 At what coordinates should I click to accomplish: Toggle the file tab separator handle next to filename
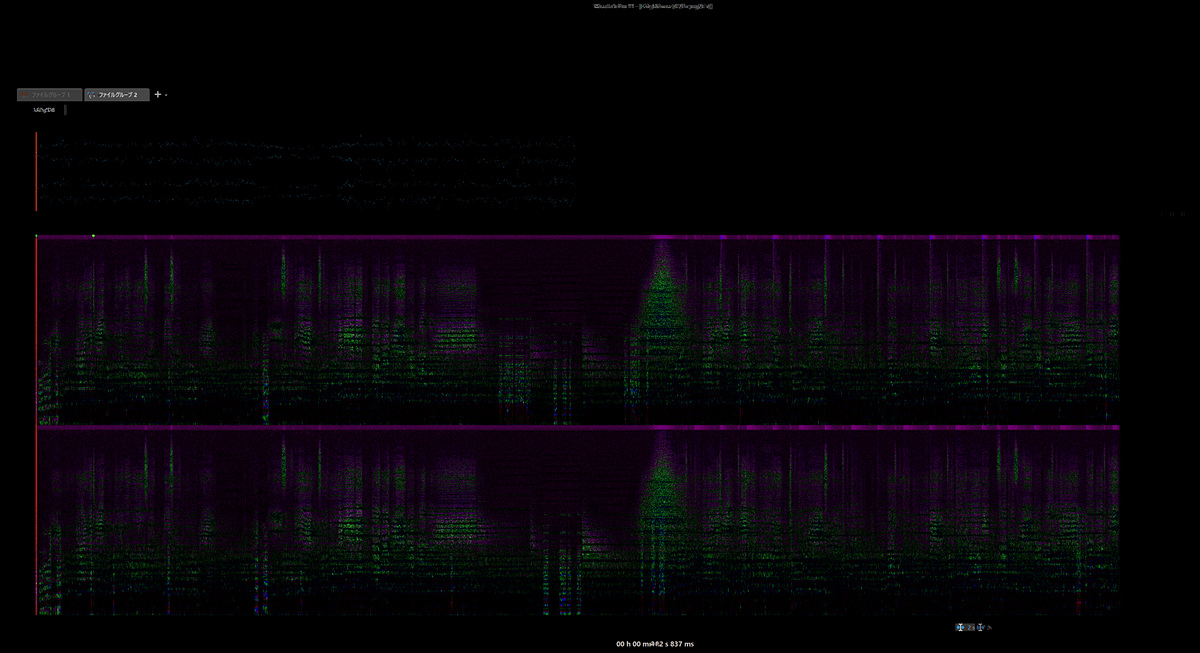click(x=63, y=109)
